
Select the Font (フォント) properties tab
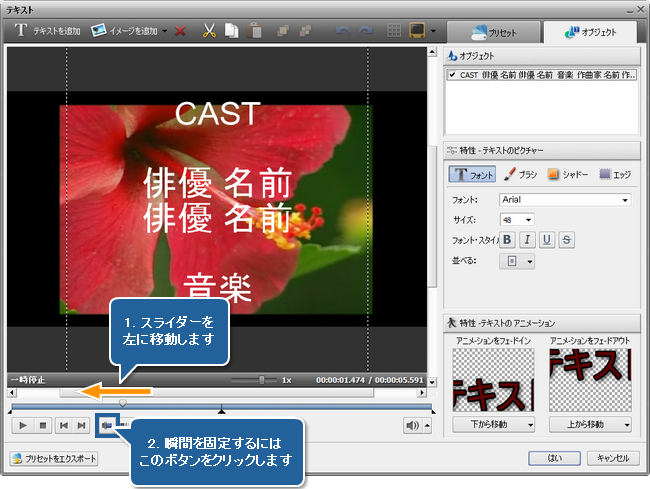472,174
